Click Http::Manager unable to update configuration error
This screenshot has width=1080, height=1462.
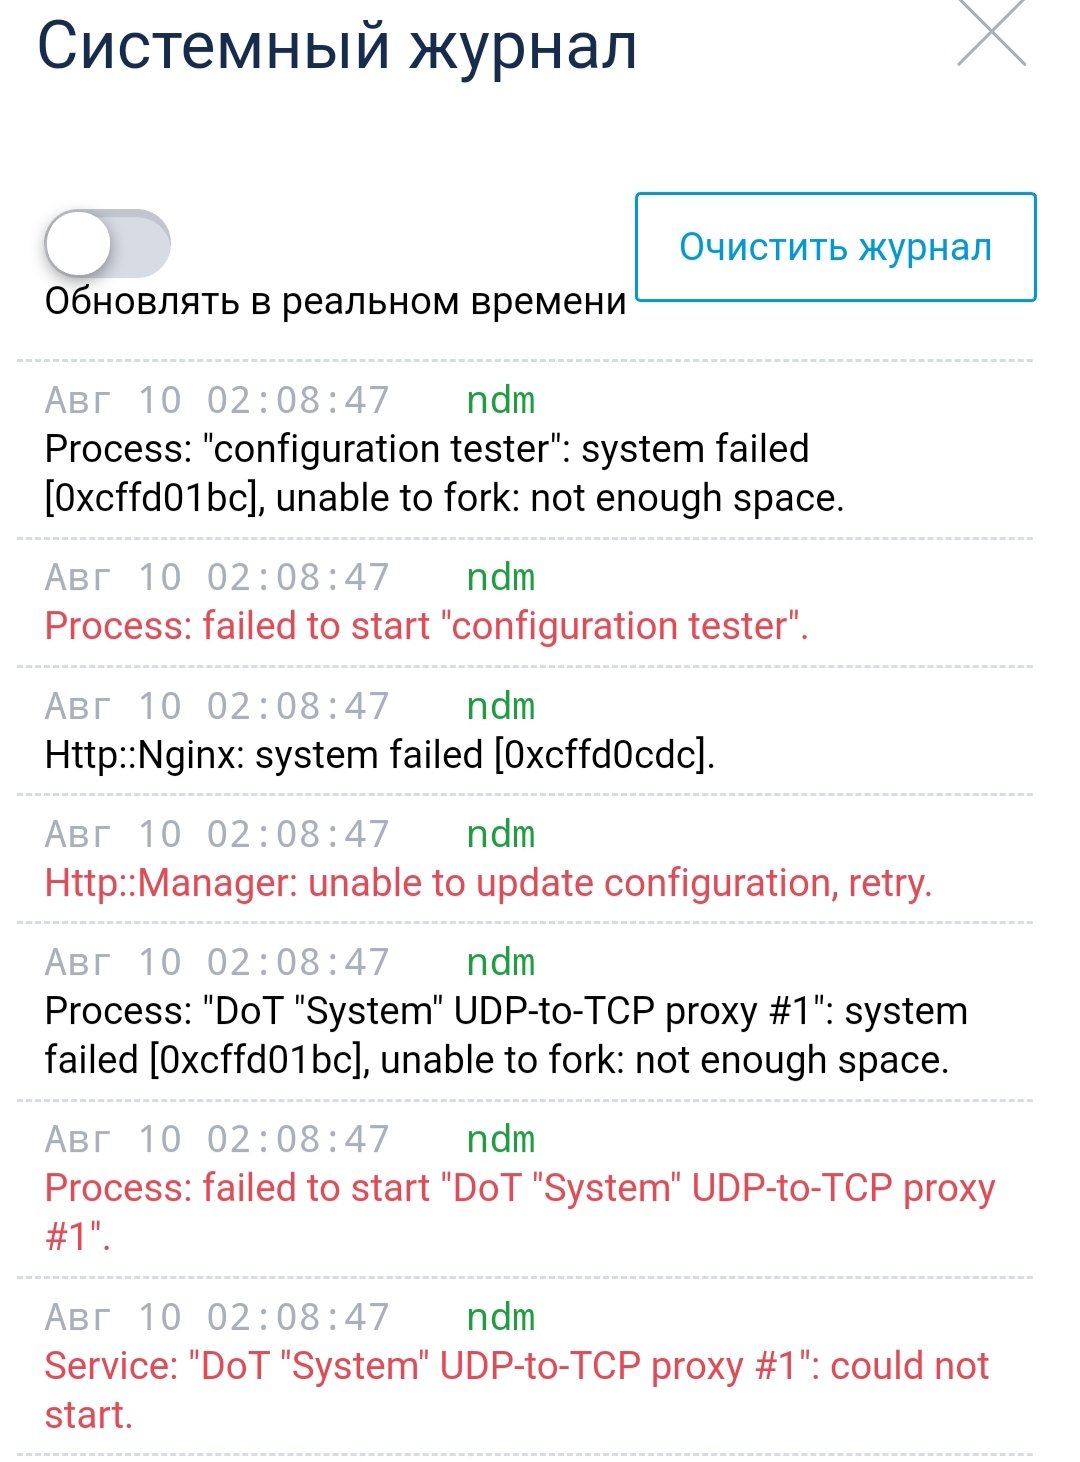click(489, 883)
